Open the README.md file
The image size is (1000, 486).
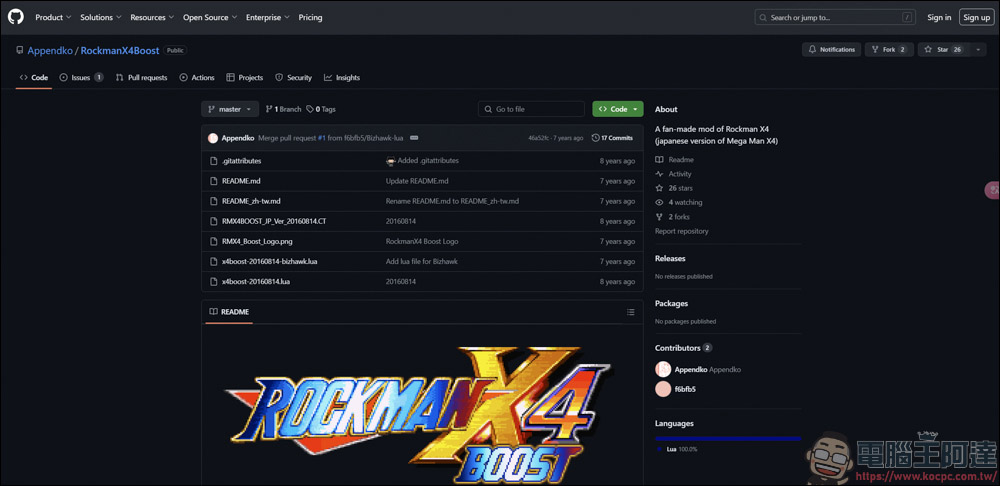241,181
